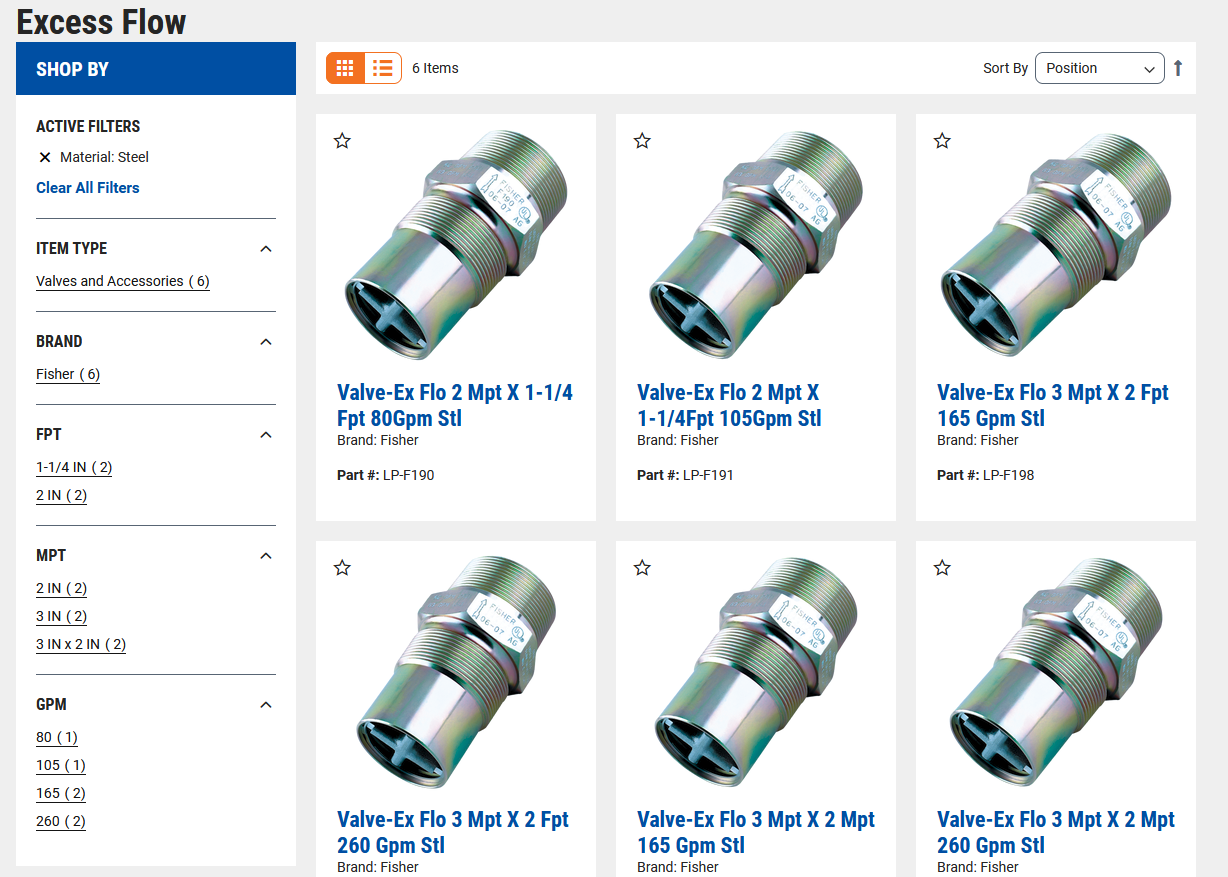Favorite the LP-F198 valve with star
The width and height of the screenshot is (1228, 877).
pyautogui.click(x=942, y=141)
